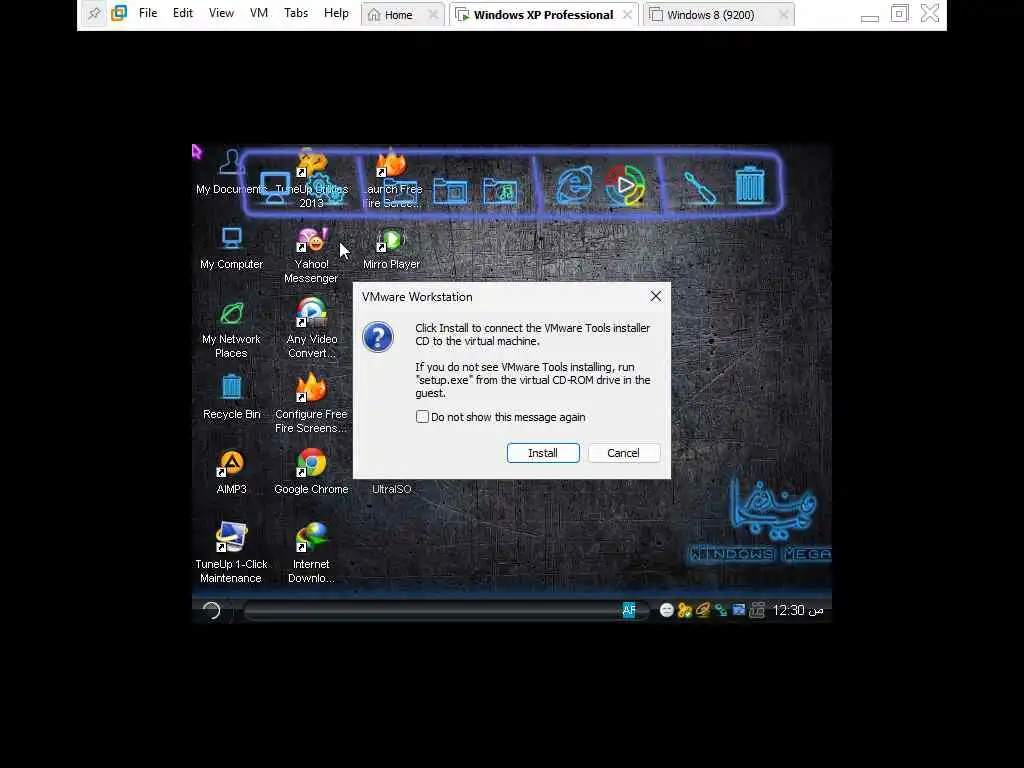Click the monitor dock icon
The width and height of the screenshot is (1024, 768).
[275, 188]
